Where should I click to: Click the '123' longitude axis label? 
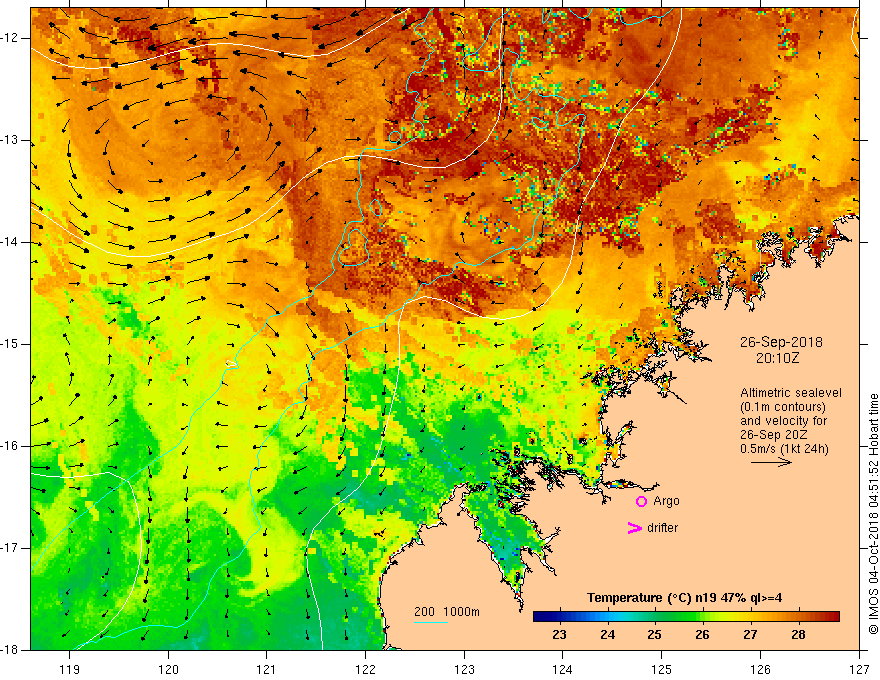click(x=464, y=670)
